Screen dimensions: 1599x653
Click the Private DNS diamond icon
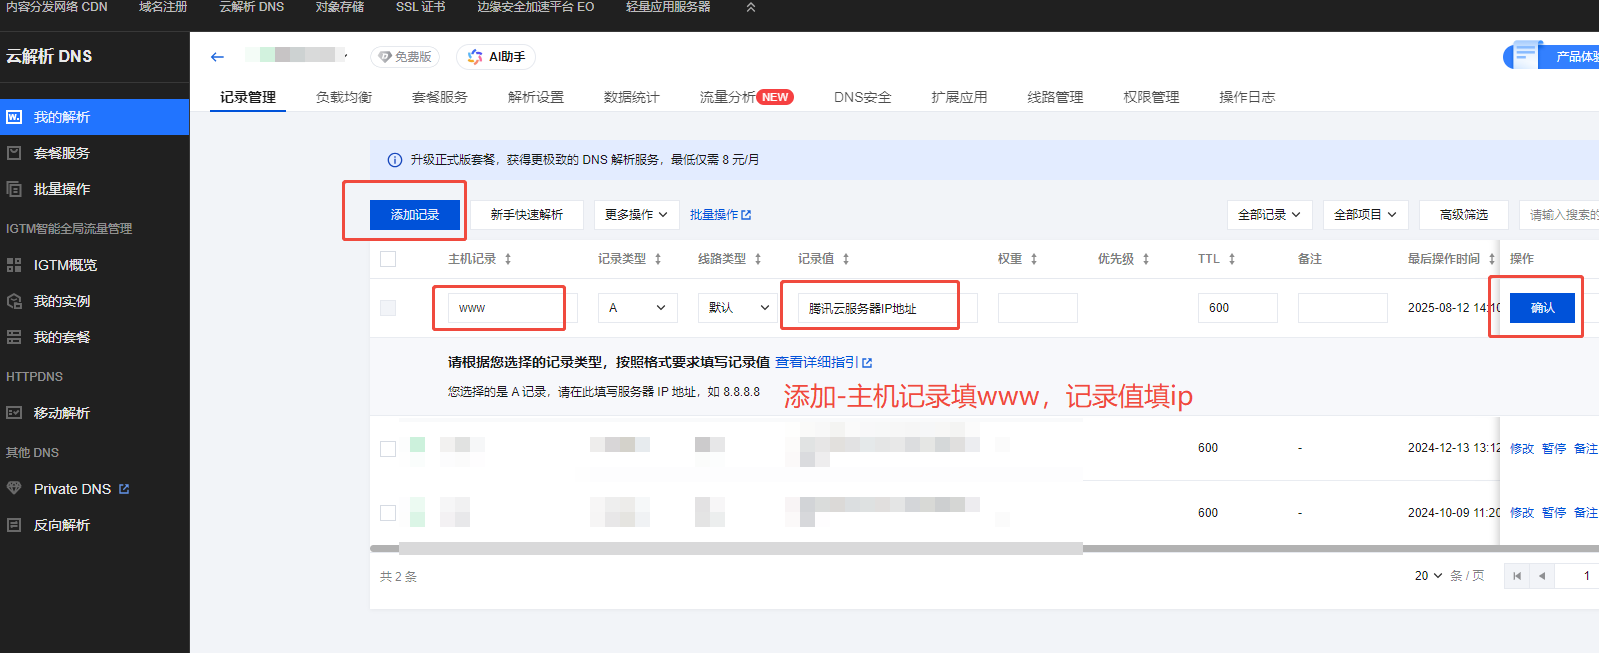tap(14, 489)
